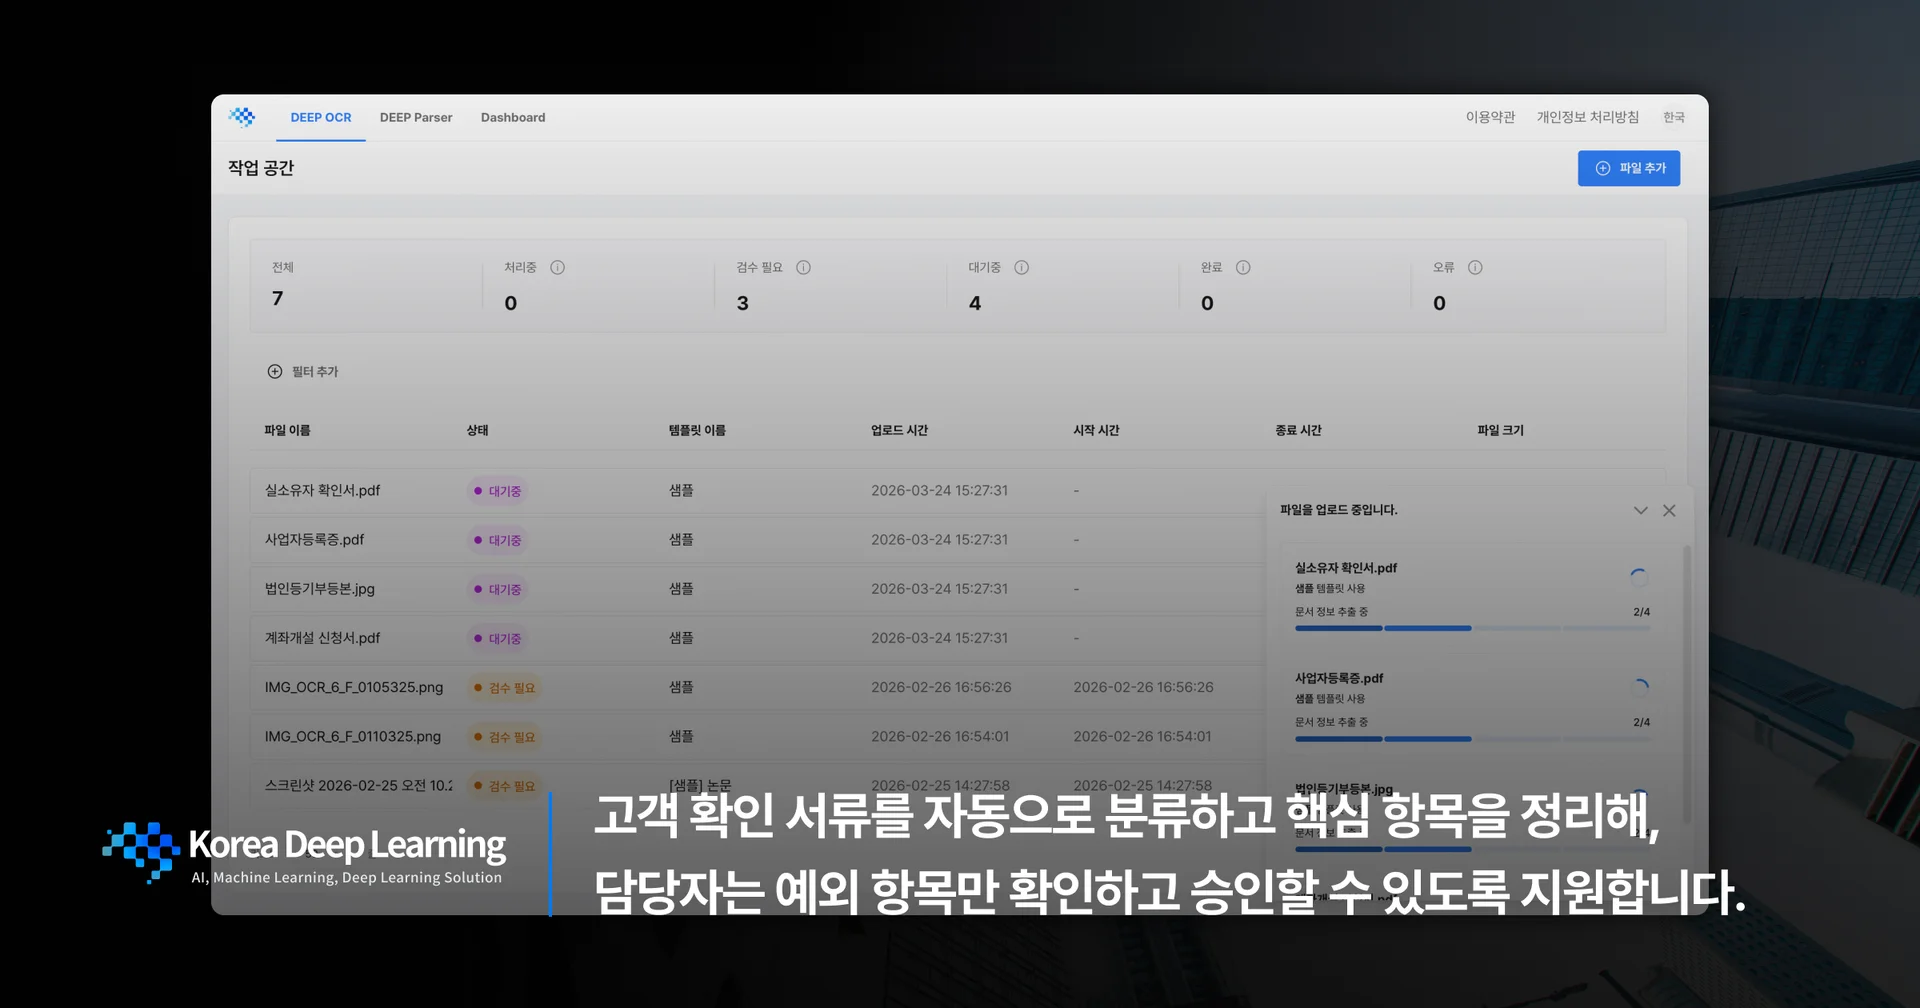Switch to the DEEP Parser tab
Screen dimensions: 1920x1008
416,117
